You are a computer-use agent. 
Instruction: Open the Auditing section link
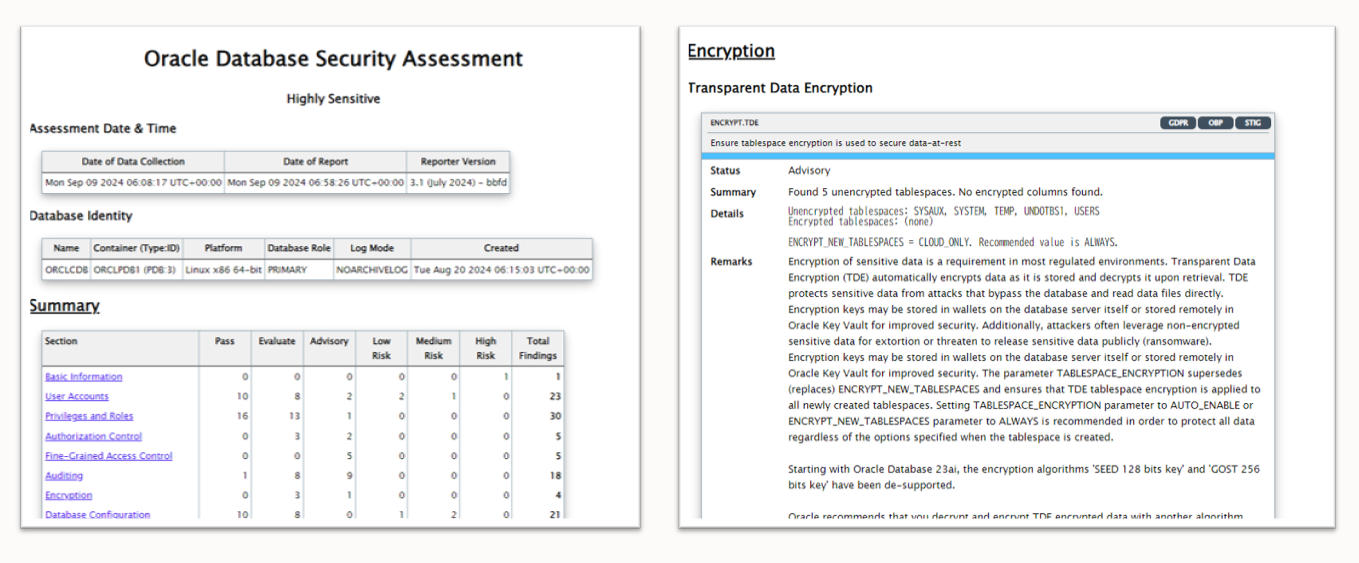pyautogui.click(x=64, y=476)
